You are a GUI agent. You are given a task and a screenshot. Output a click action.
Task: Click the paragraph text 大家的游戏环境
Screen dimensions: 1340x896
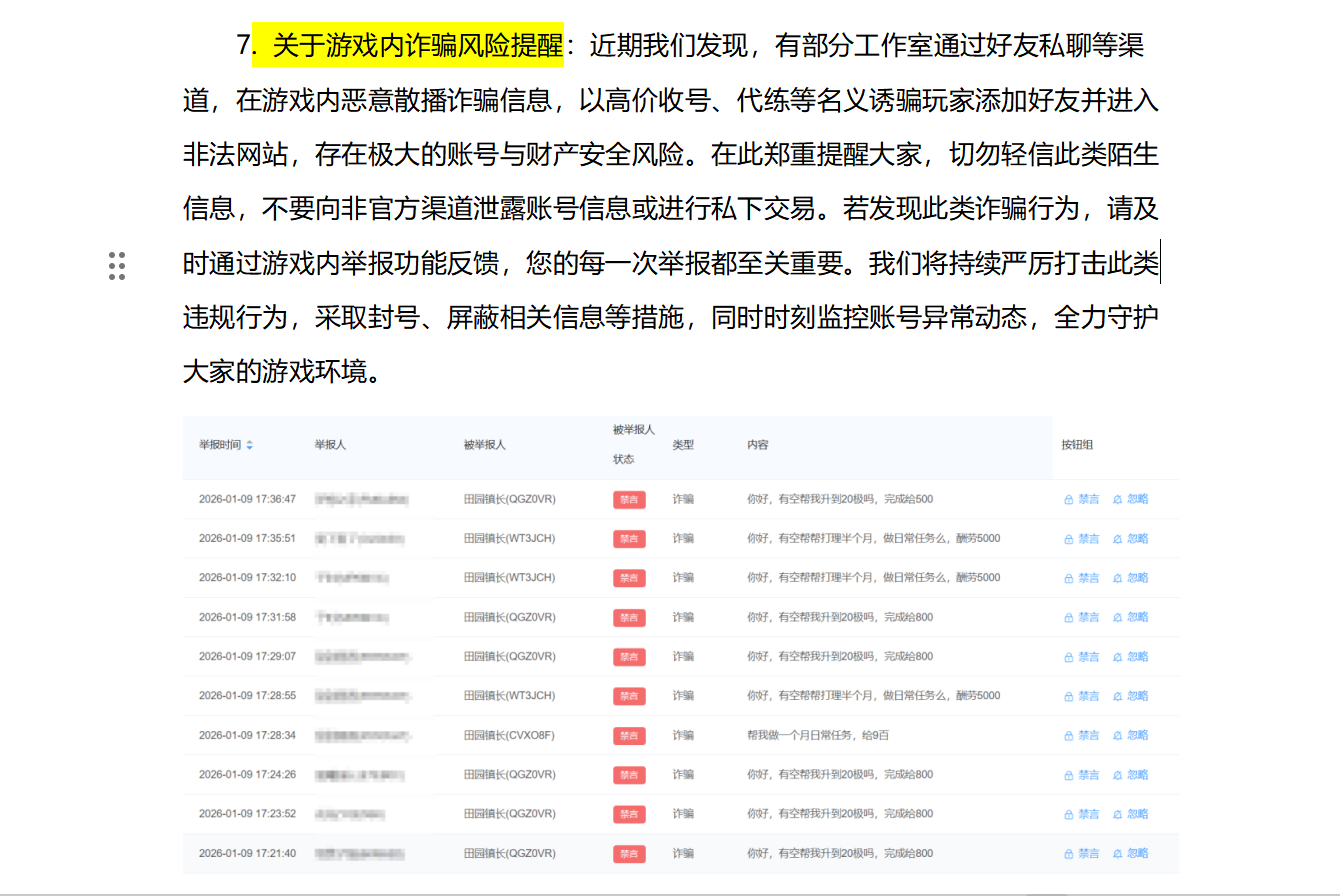[281, 372]
